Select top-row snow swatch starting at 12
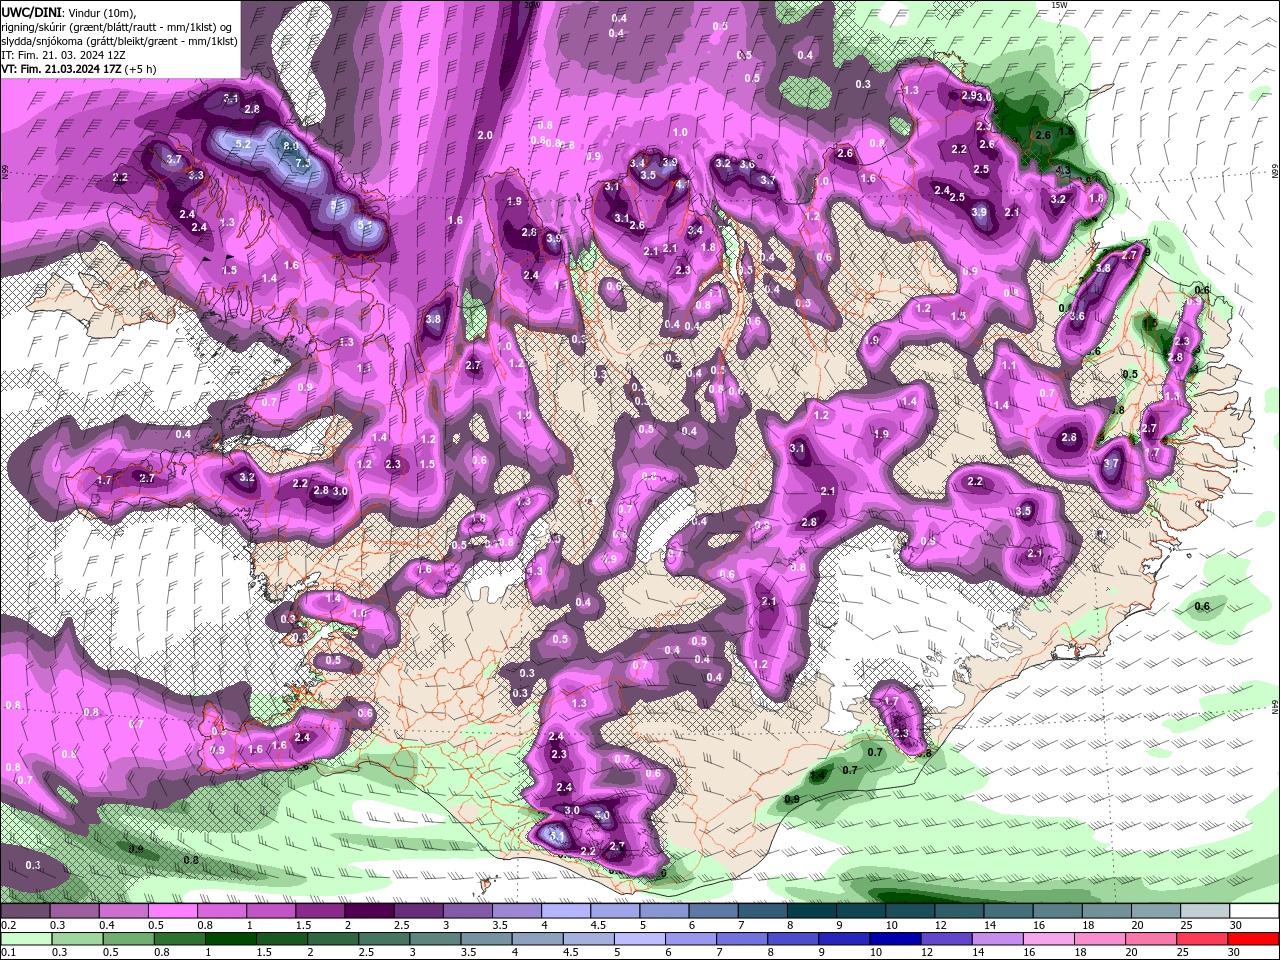1280x960 pixels. 958,911
